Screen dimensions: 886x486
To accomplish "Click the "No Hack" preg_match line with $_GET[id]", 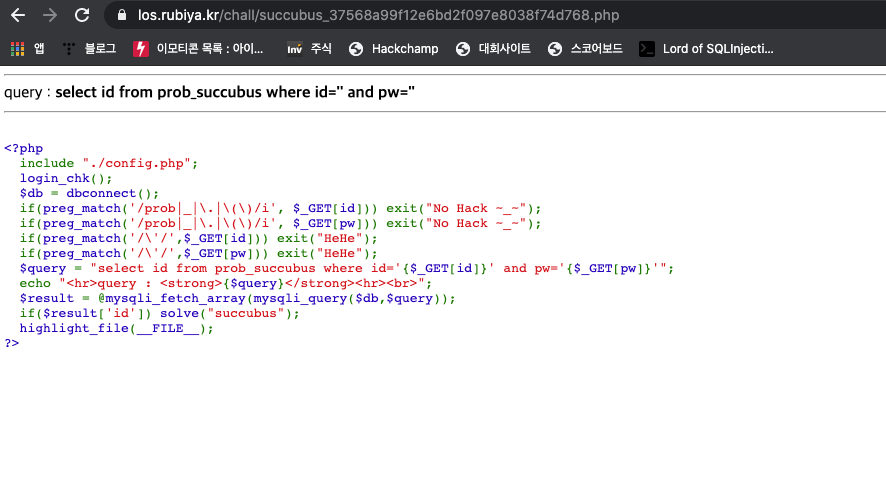I will click(x=280, y=209).
